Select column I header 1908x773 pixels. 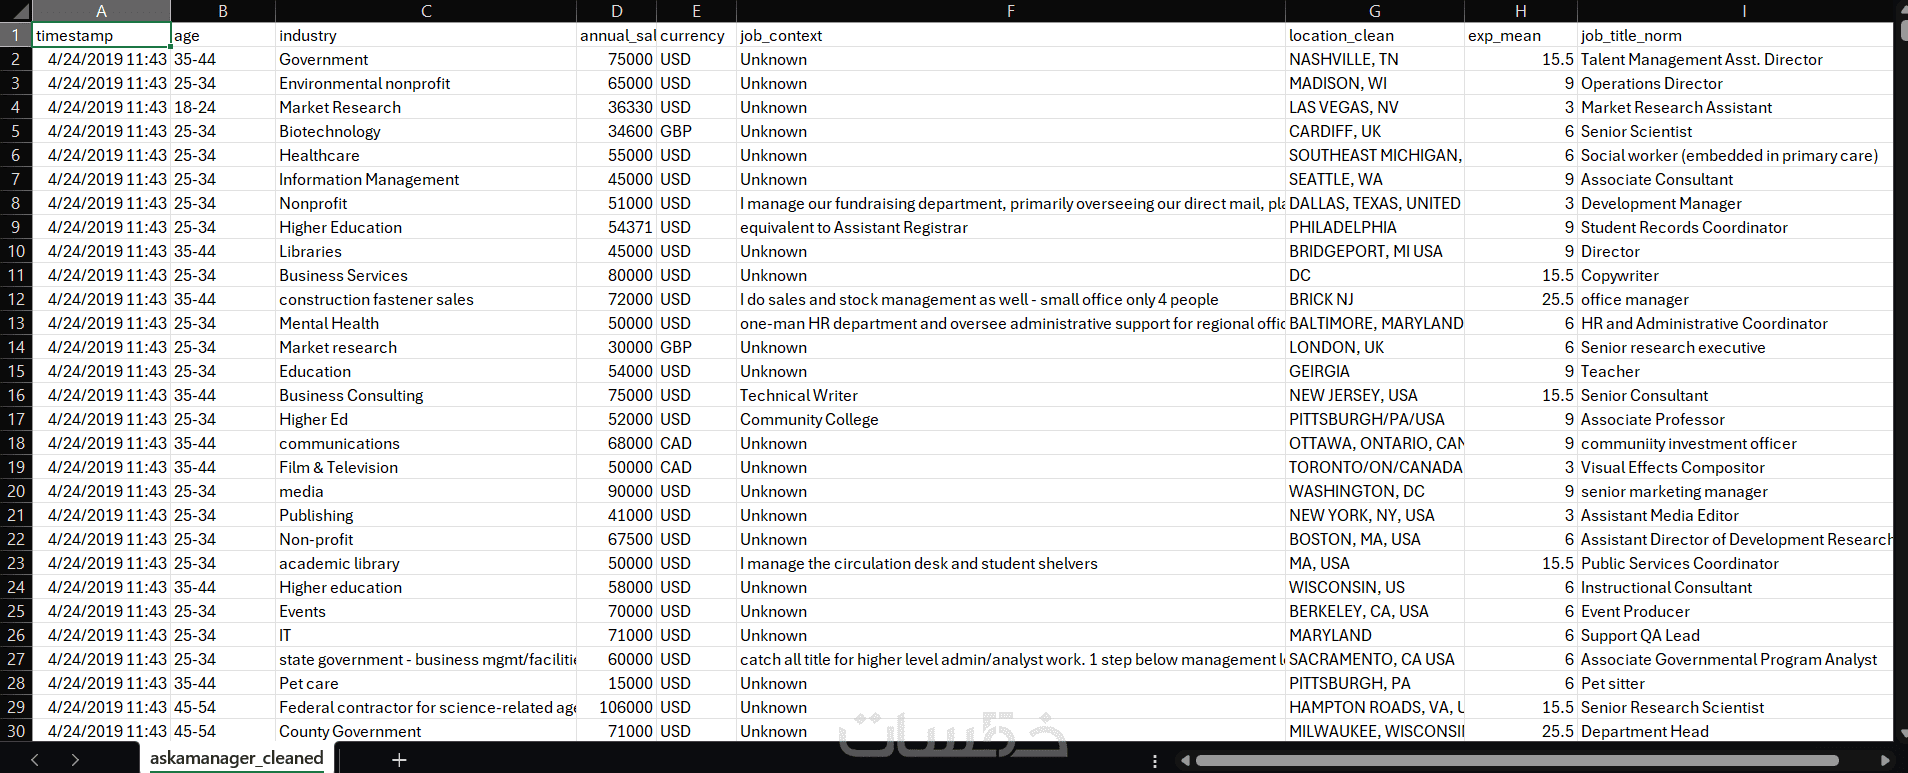(1735, 11)
